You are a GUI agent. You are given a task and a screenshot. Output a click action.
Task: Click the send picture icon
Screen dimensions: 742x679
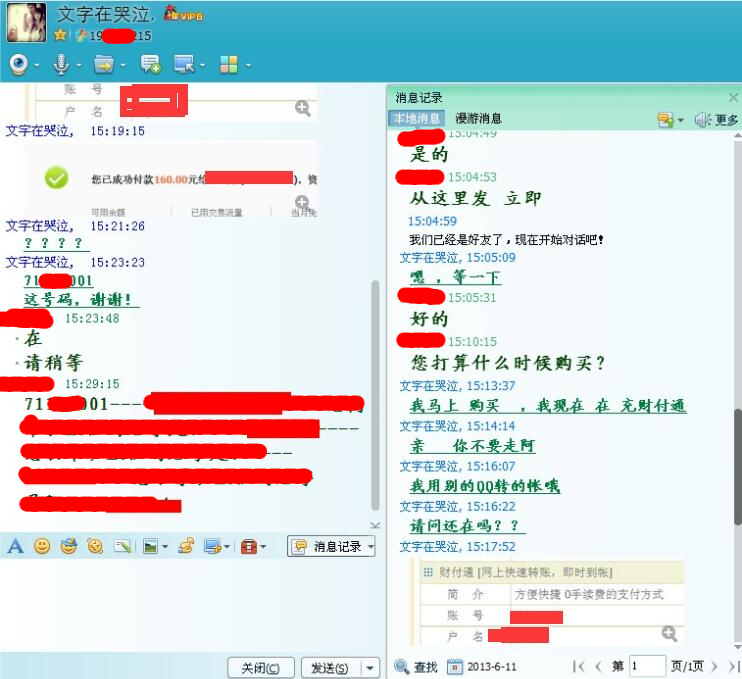pos(150,546)
